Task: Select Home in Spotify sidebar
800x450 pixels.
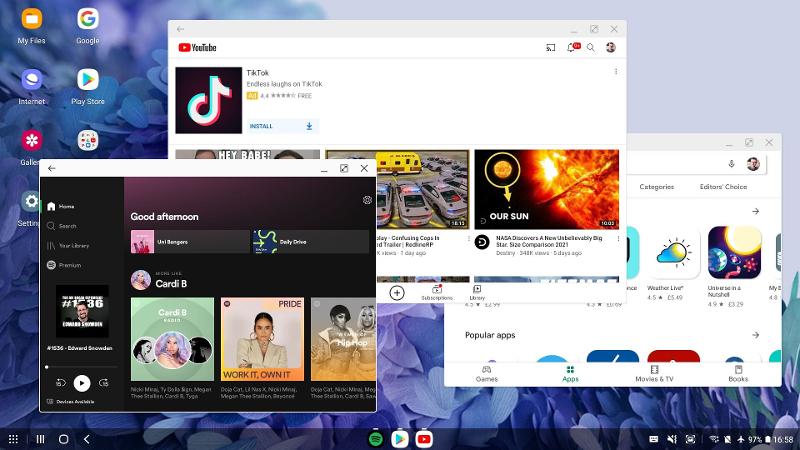Action: tap(61, 206)
